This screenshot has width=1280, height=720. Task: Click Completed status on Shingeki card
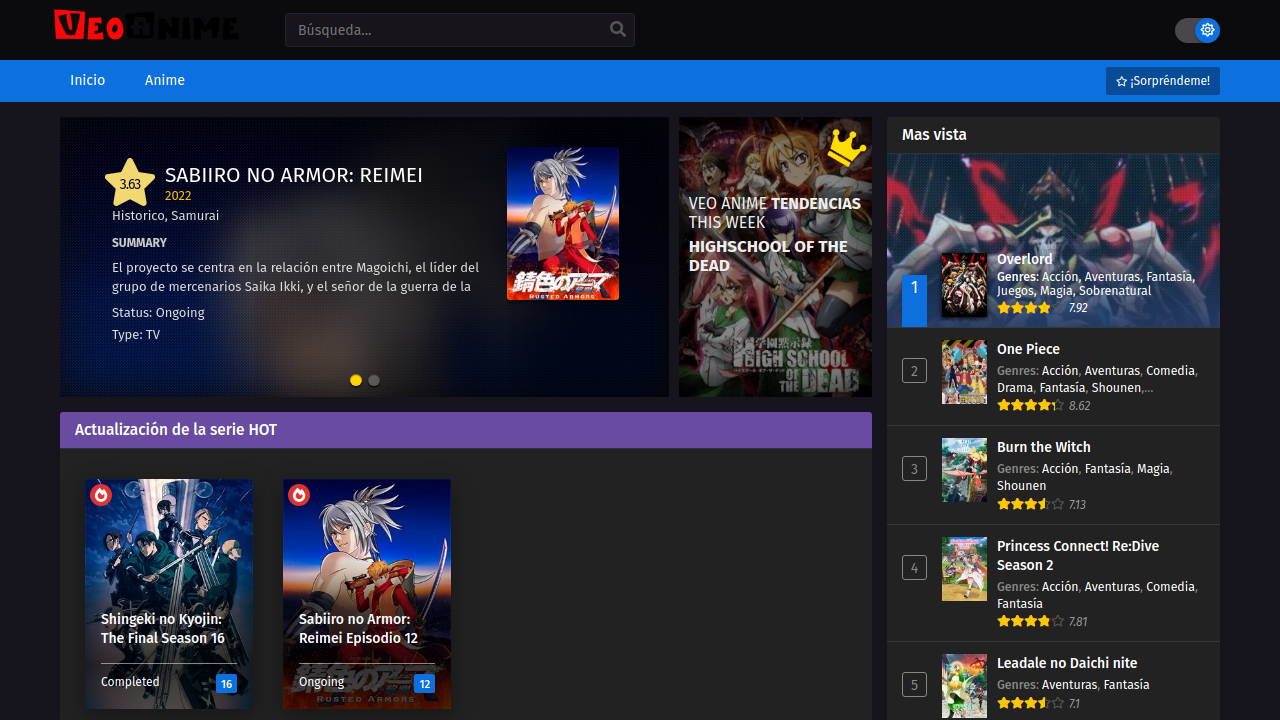[130, 682]
